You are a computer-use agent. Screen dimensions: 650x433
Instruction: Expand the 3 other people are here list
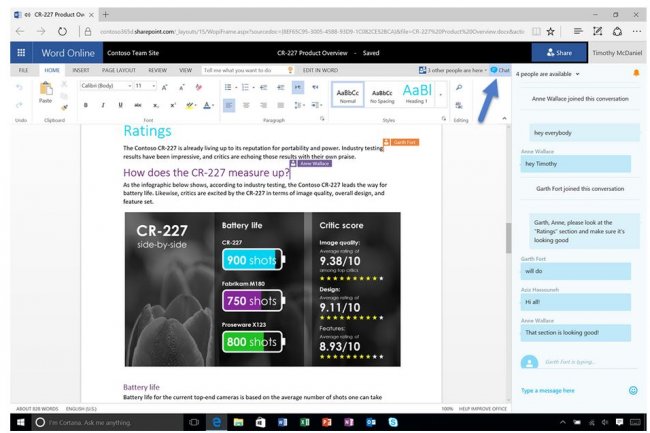pos(453,70)
